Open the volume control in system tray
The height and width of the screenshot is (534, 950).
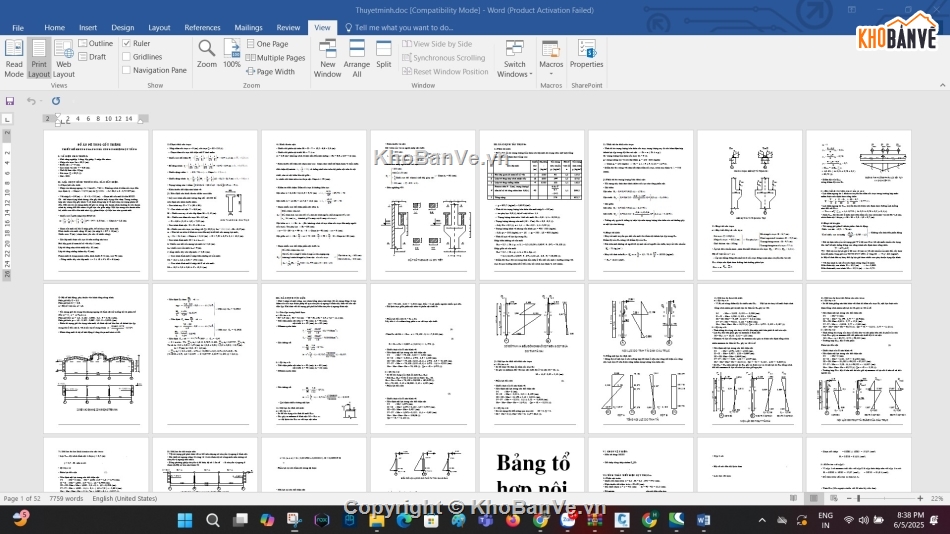863,520
